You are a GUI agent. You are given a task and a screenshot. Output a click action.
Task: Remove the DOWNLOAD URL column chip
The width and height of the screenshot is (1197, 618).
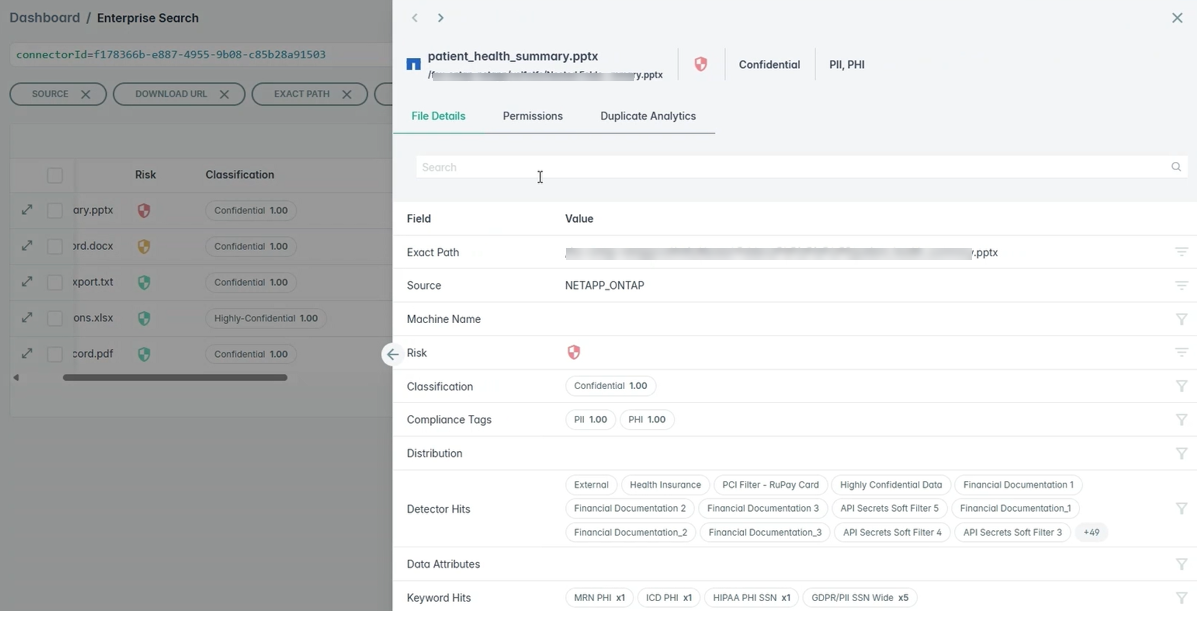224,95
